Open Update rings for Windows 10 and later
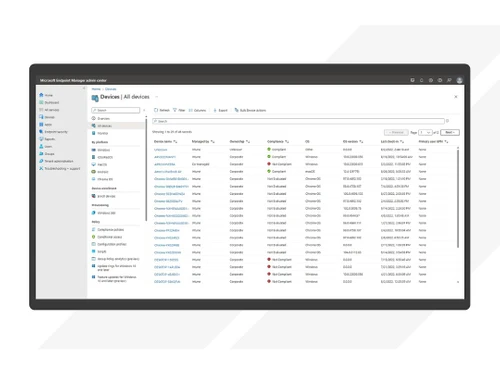Screen dimensions: 500x375 coord(114,268)
